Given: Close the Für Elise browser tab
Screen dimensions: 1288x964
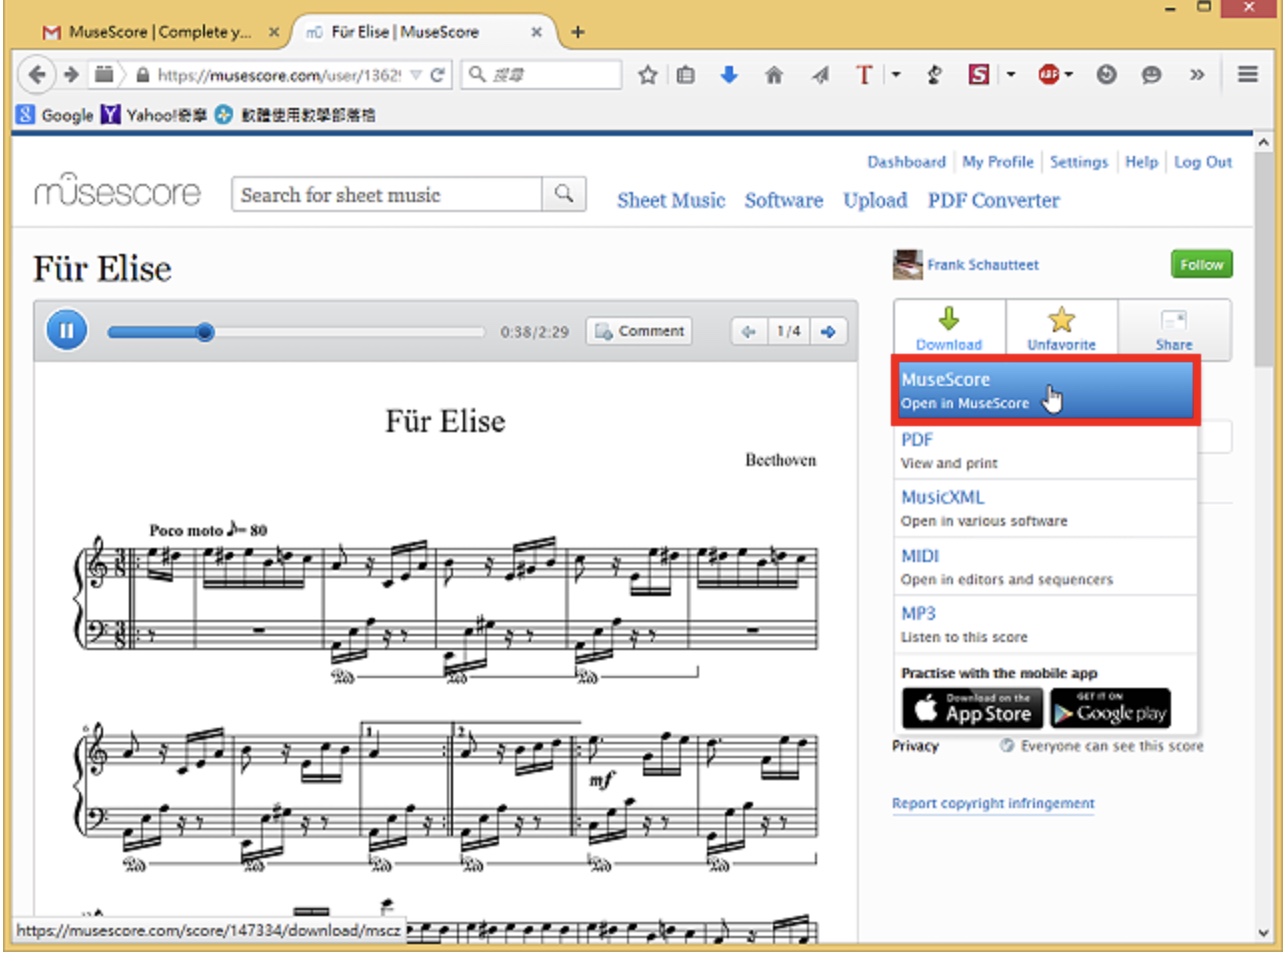Looking at the screenshot, I should pos(536,32).
